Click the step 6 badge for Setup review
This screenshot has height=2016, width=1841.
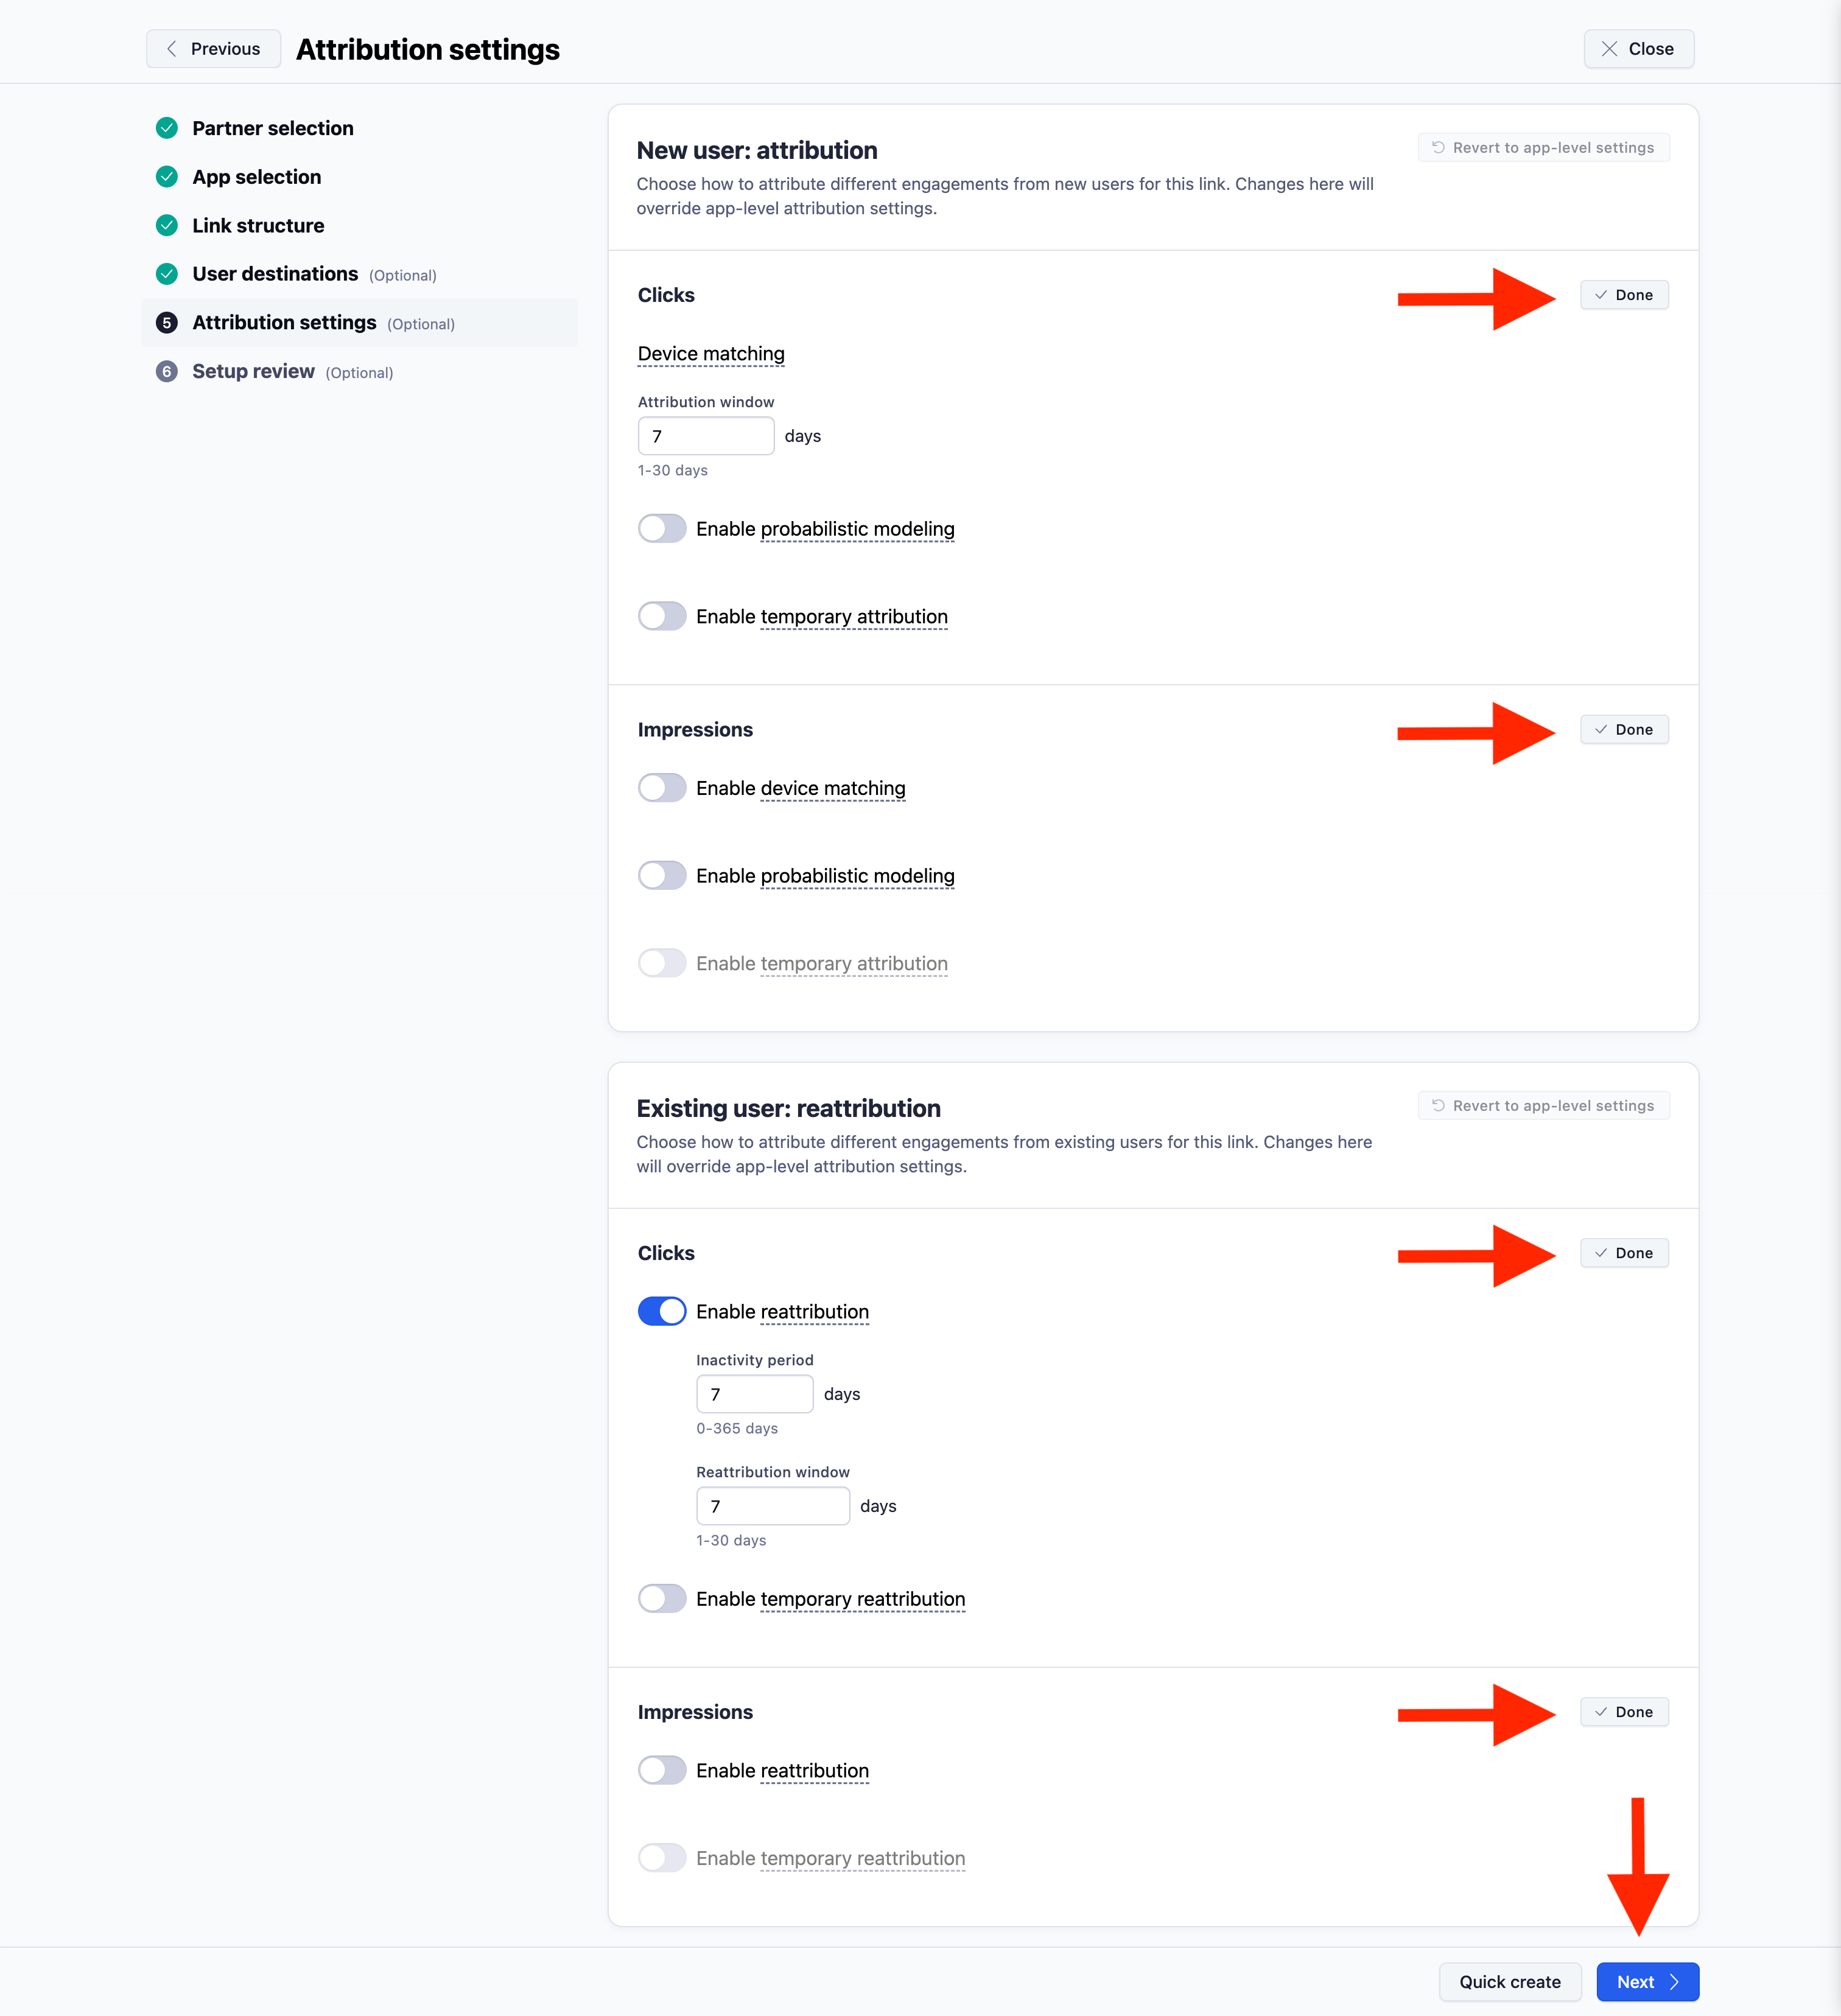(166, 371)
